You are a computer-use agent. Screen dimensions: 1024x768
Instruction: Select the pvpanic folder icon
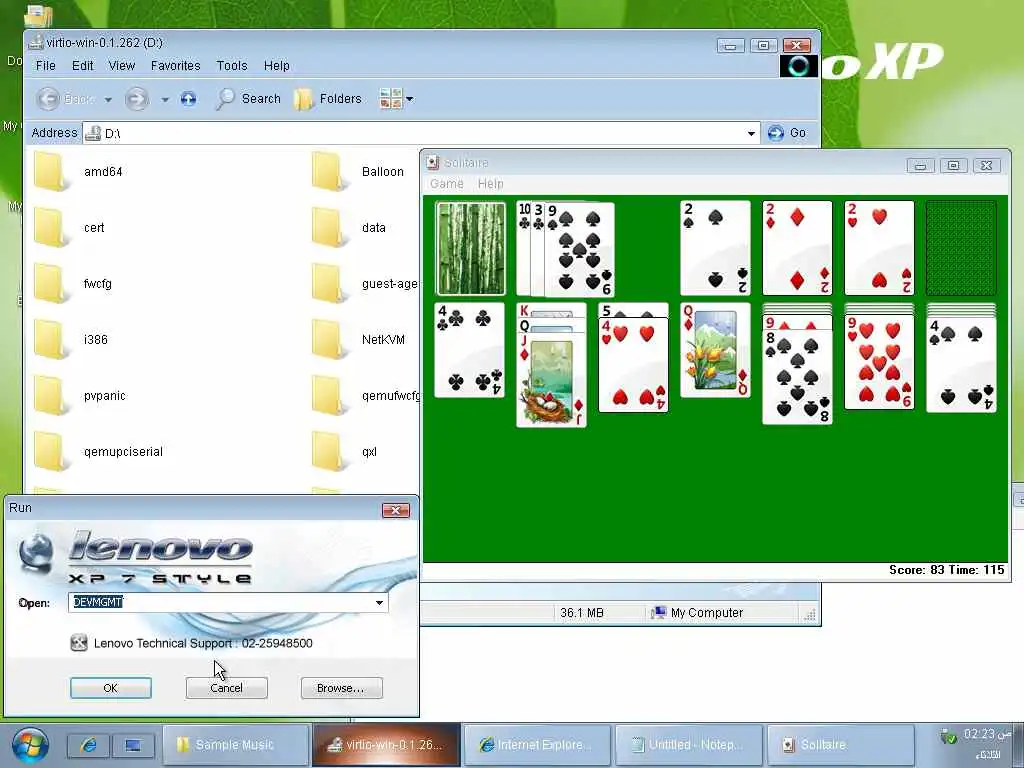click(51, 396)
